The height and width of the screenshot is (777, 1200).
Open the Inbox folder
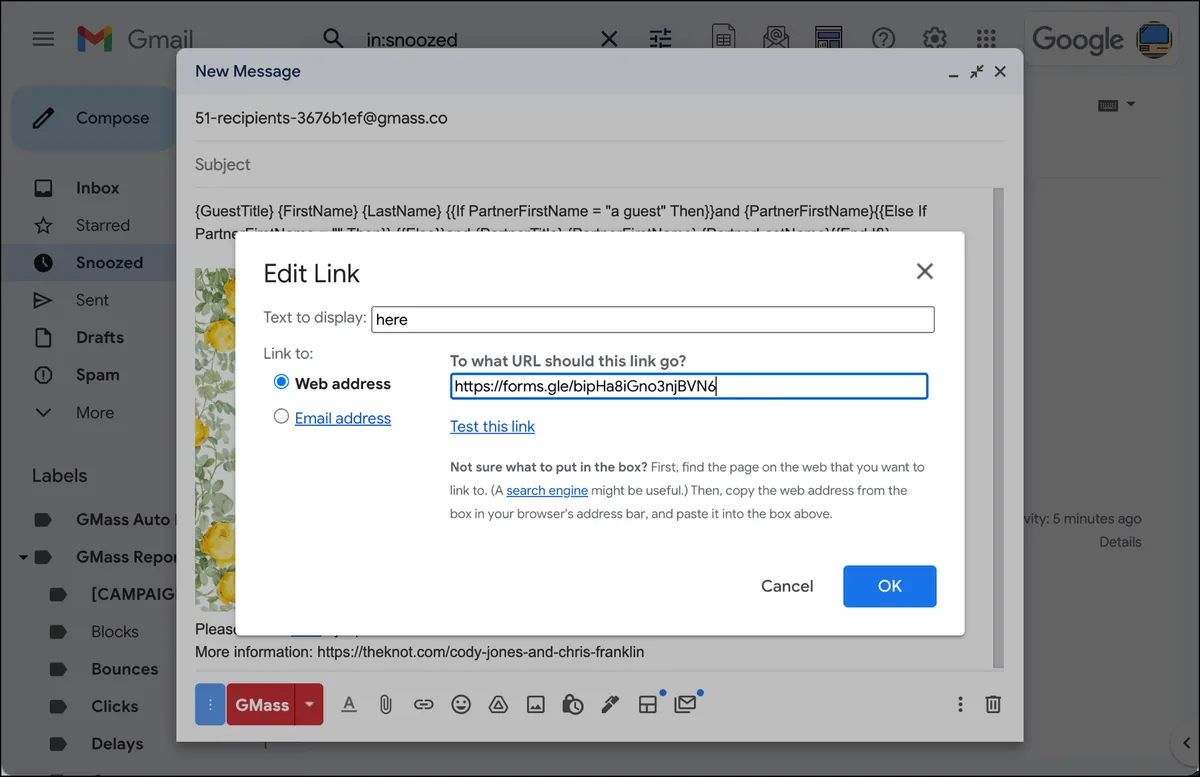96,188
